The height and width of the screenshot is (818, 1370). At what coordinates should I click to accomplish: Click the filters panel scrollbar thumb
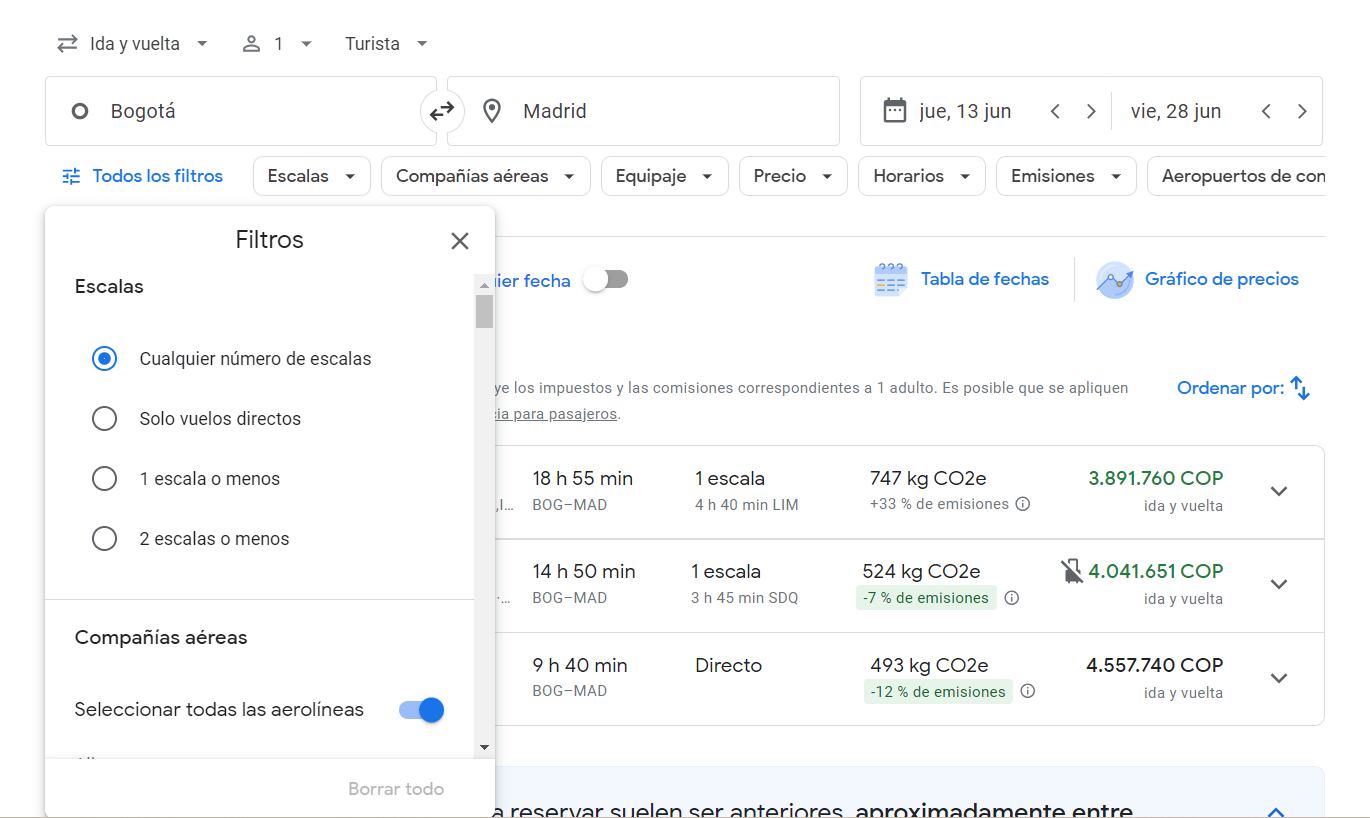pos(484,311)
